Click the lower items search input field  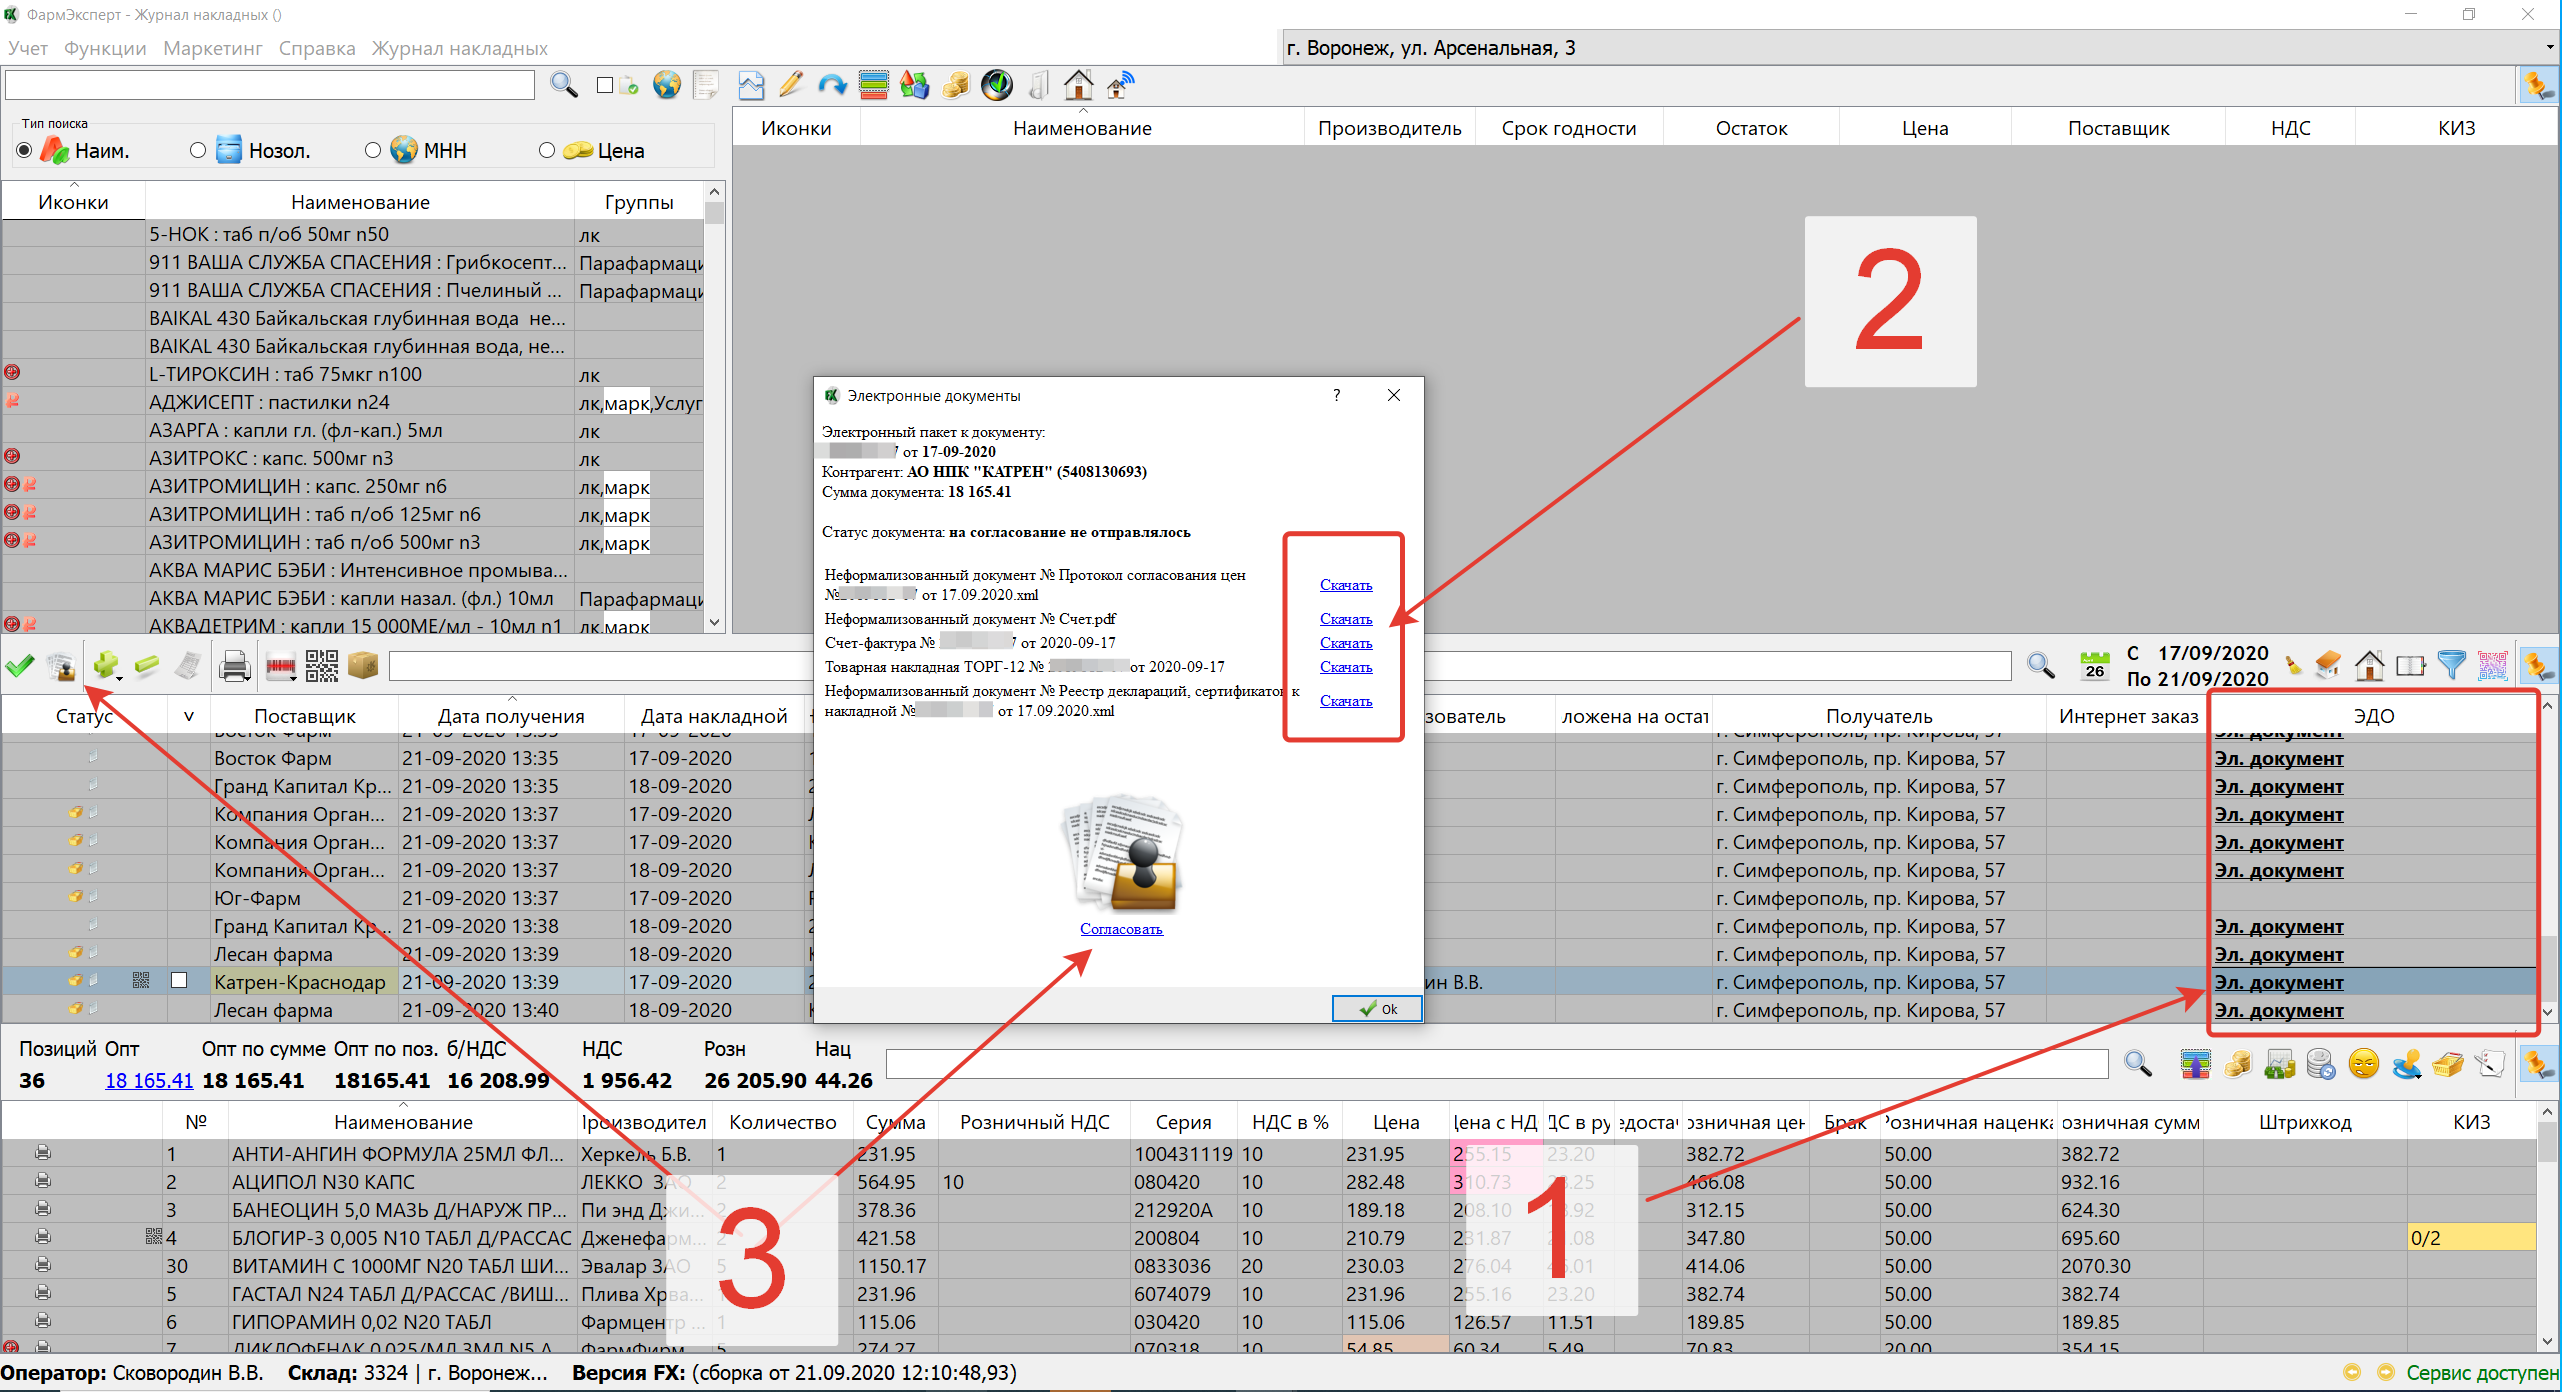[x=1497, y=1064]
